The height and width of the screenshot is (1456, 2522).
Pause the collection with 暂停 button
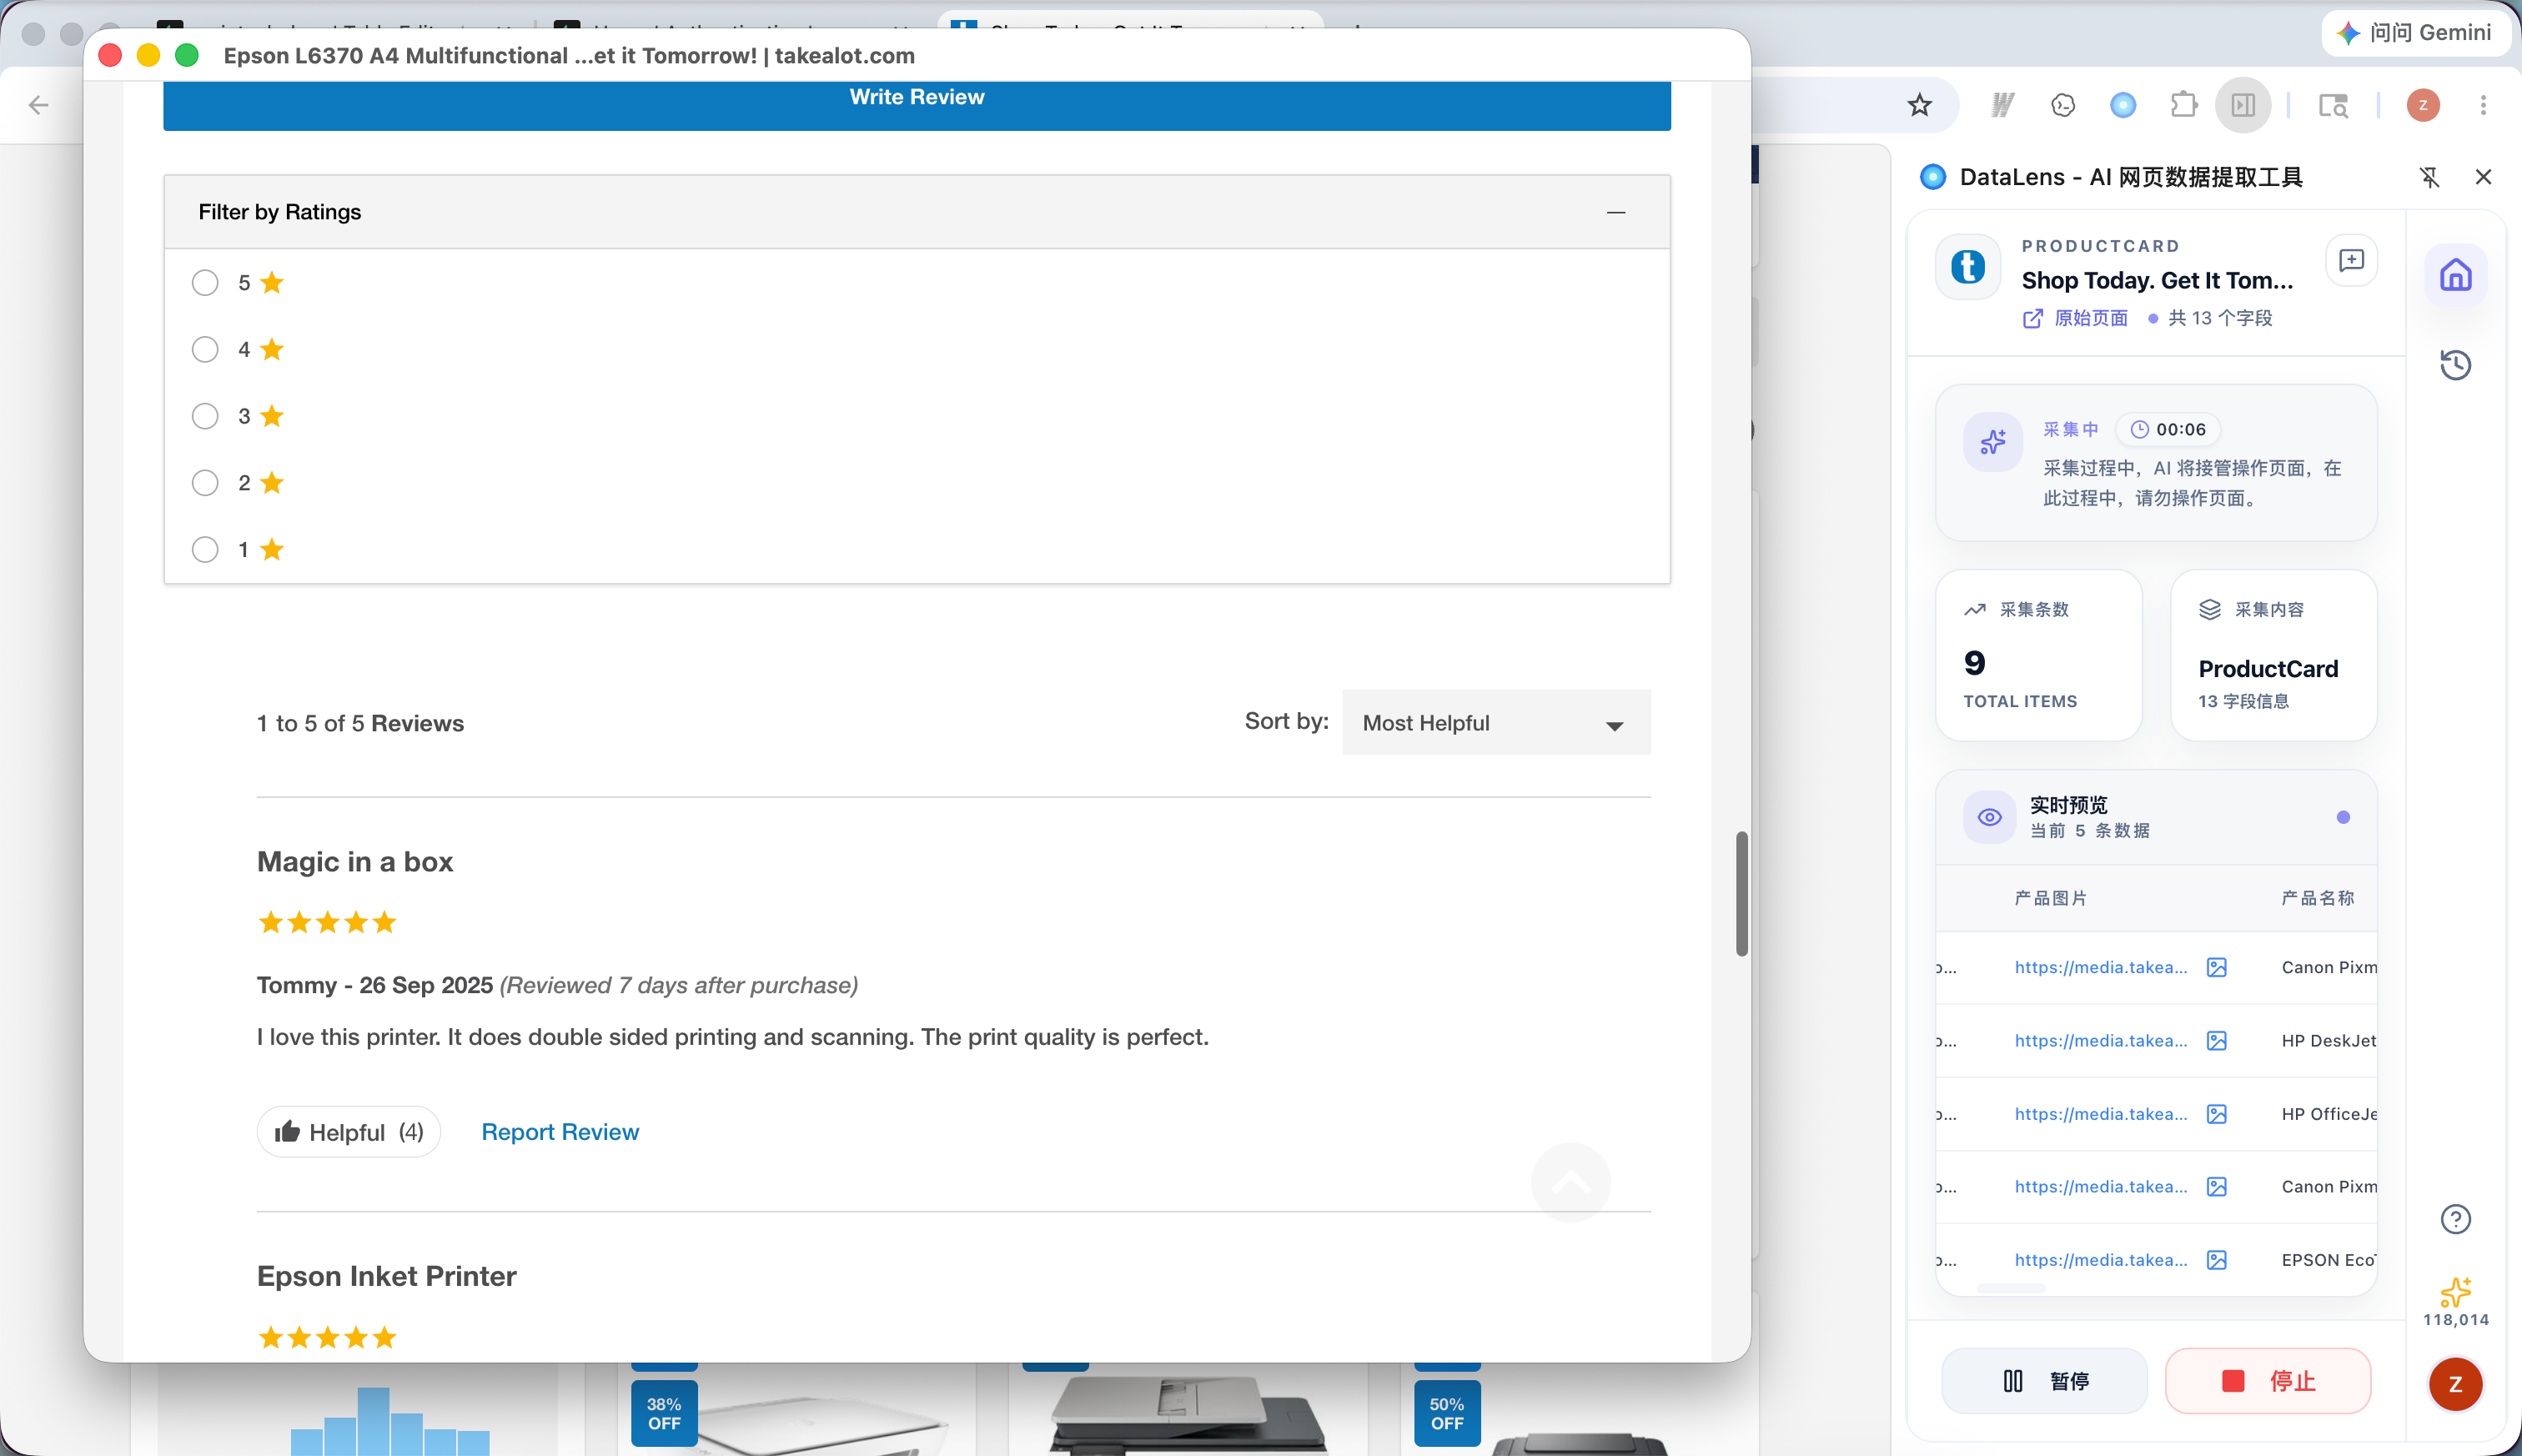click(x=2044, y=1381)
